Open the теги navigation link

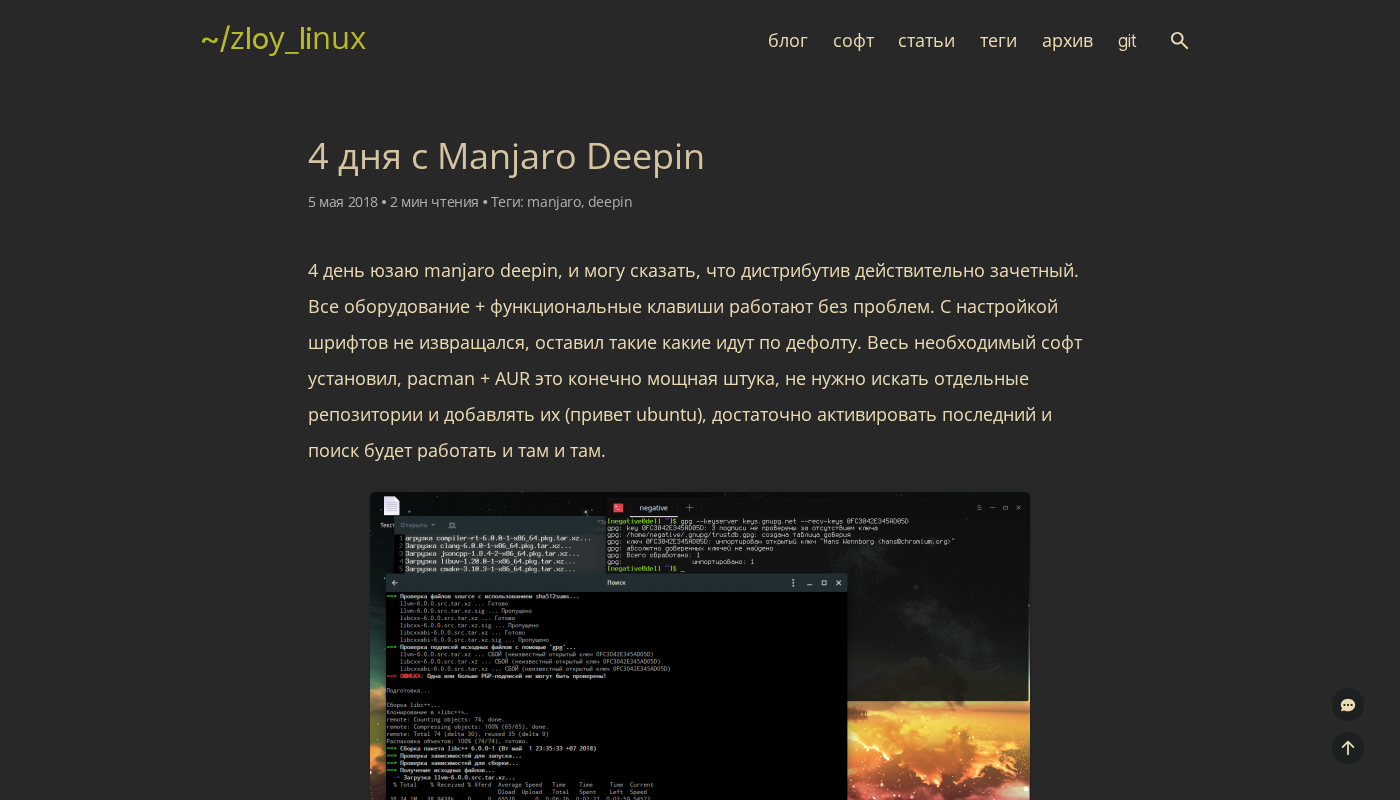998,41
